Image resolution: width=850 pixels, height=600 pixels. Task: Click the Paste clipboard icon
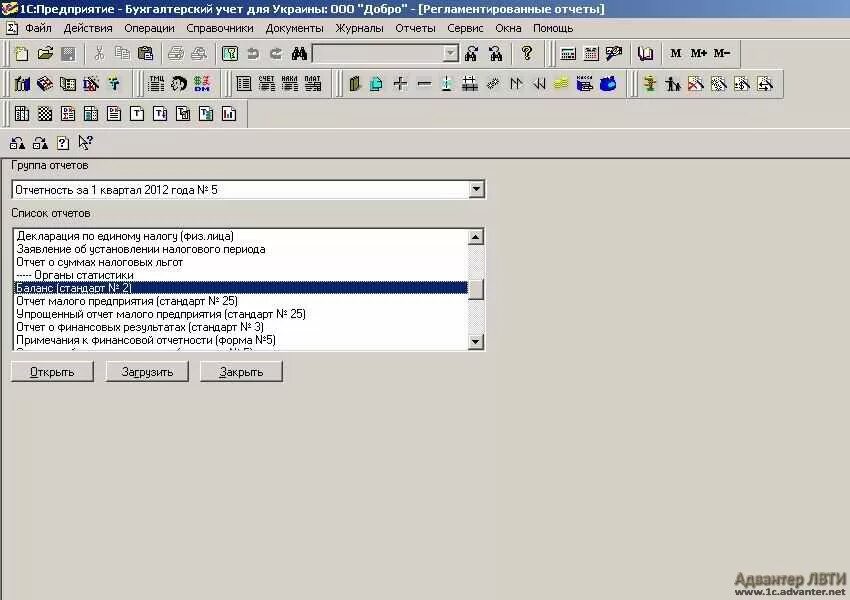pyautogui.click(x=145, y=53)
